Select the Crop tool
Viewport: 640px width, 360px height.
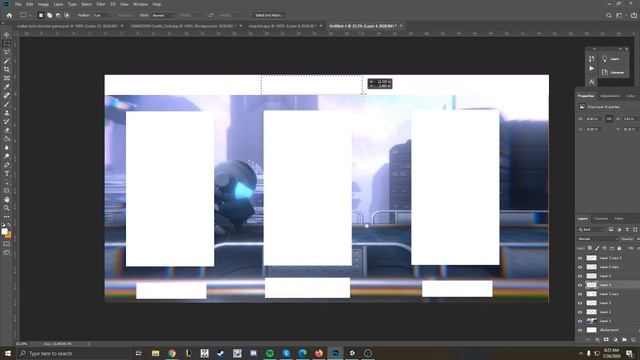click(x=7, y=69)
